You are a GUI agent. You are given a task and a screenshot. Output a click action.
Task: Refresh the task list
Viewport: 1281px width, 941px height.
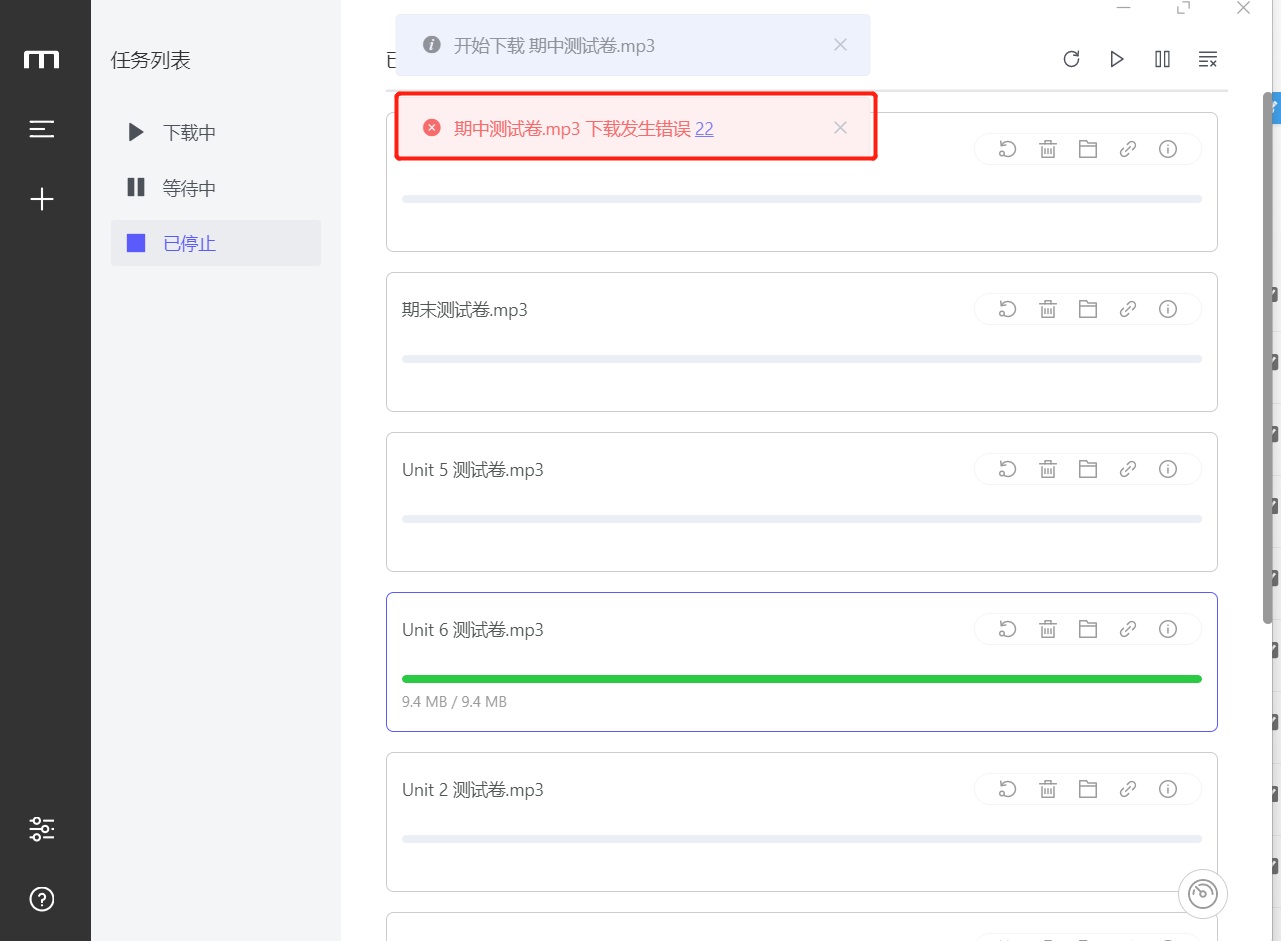tap(1071, 59)
